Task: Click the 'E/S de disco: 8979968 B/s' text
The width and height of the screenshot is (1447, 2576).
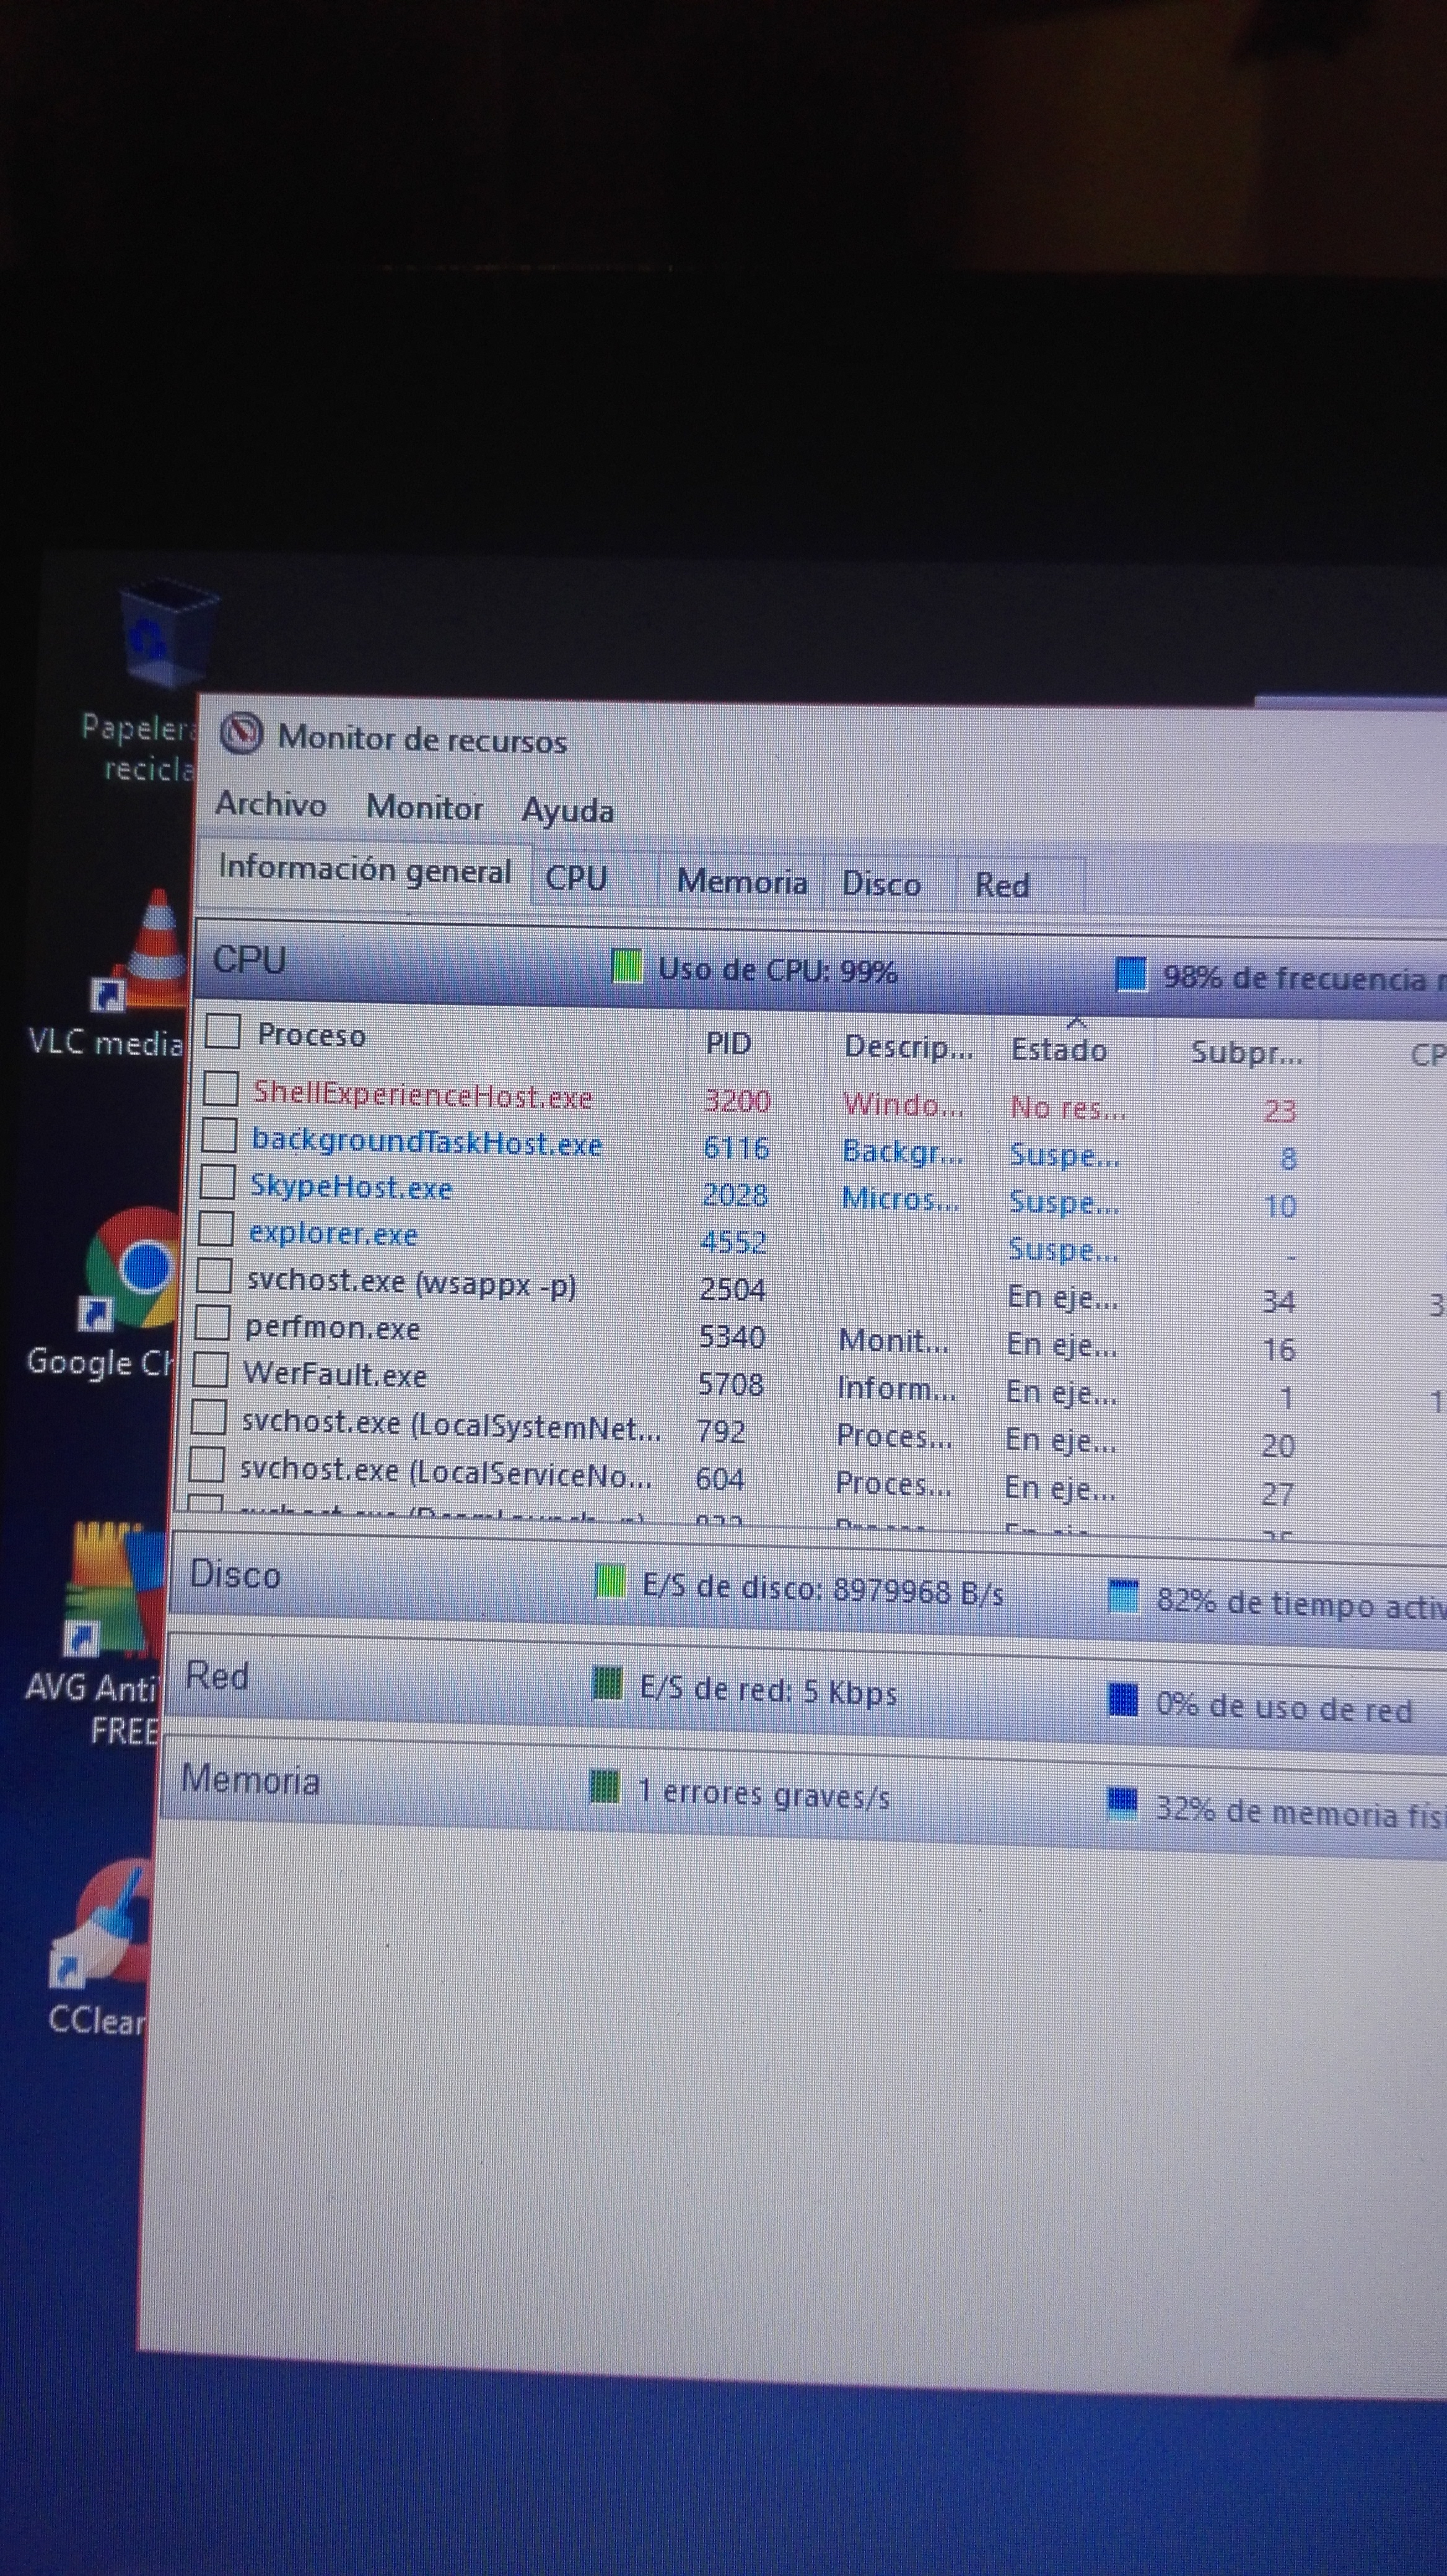Action: (823, 1589)
